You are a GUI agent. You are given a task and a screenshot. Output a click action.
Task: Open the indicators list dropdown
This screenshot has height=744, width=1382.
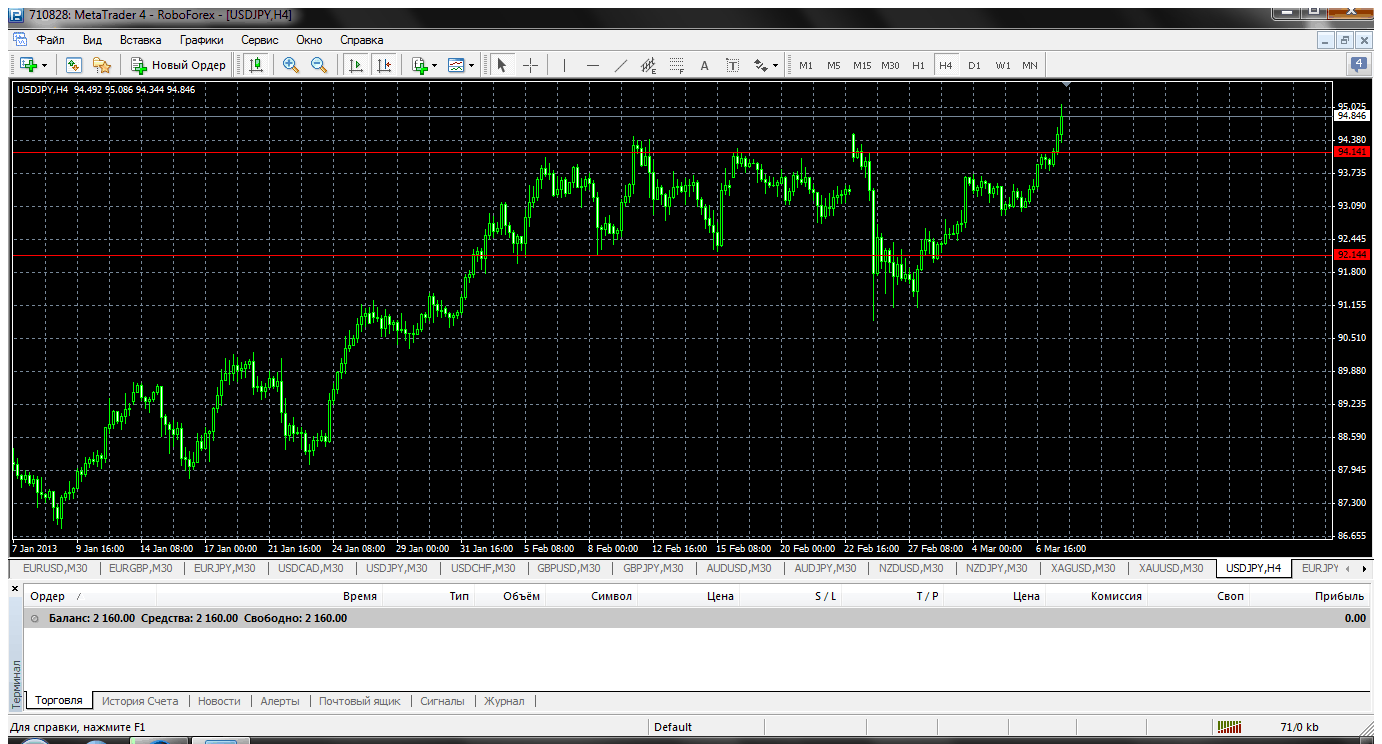click(434, 65)
